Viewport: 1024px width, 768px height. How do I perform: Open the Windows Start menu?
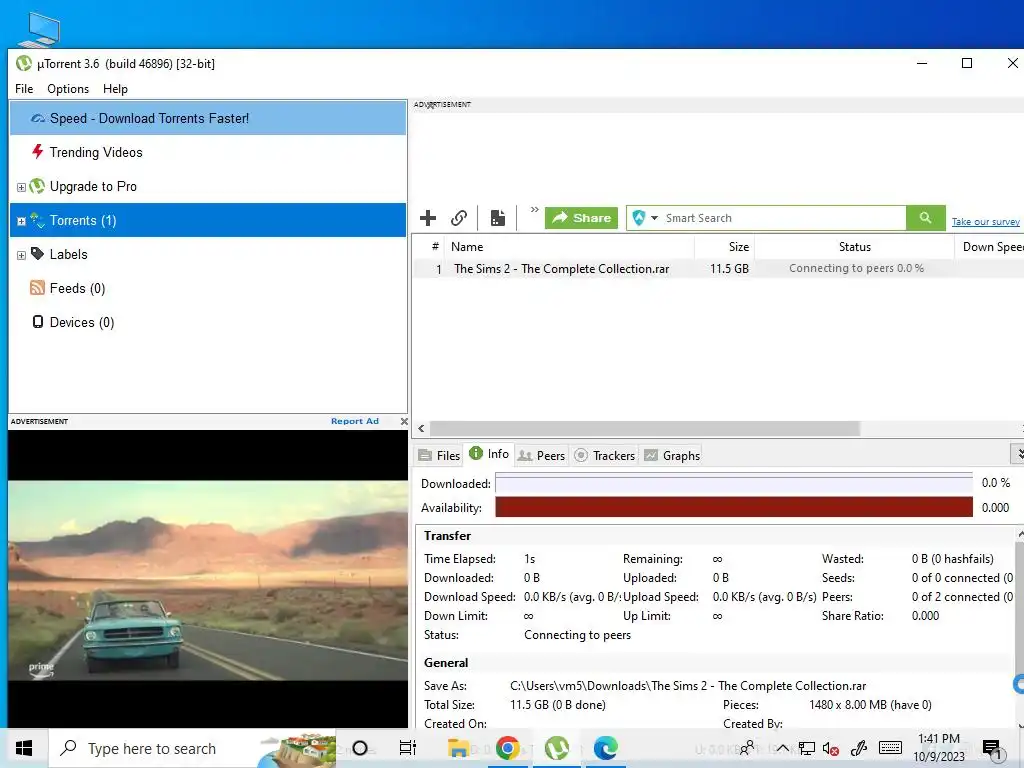coord(24,748)
